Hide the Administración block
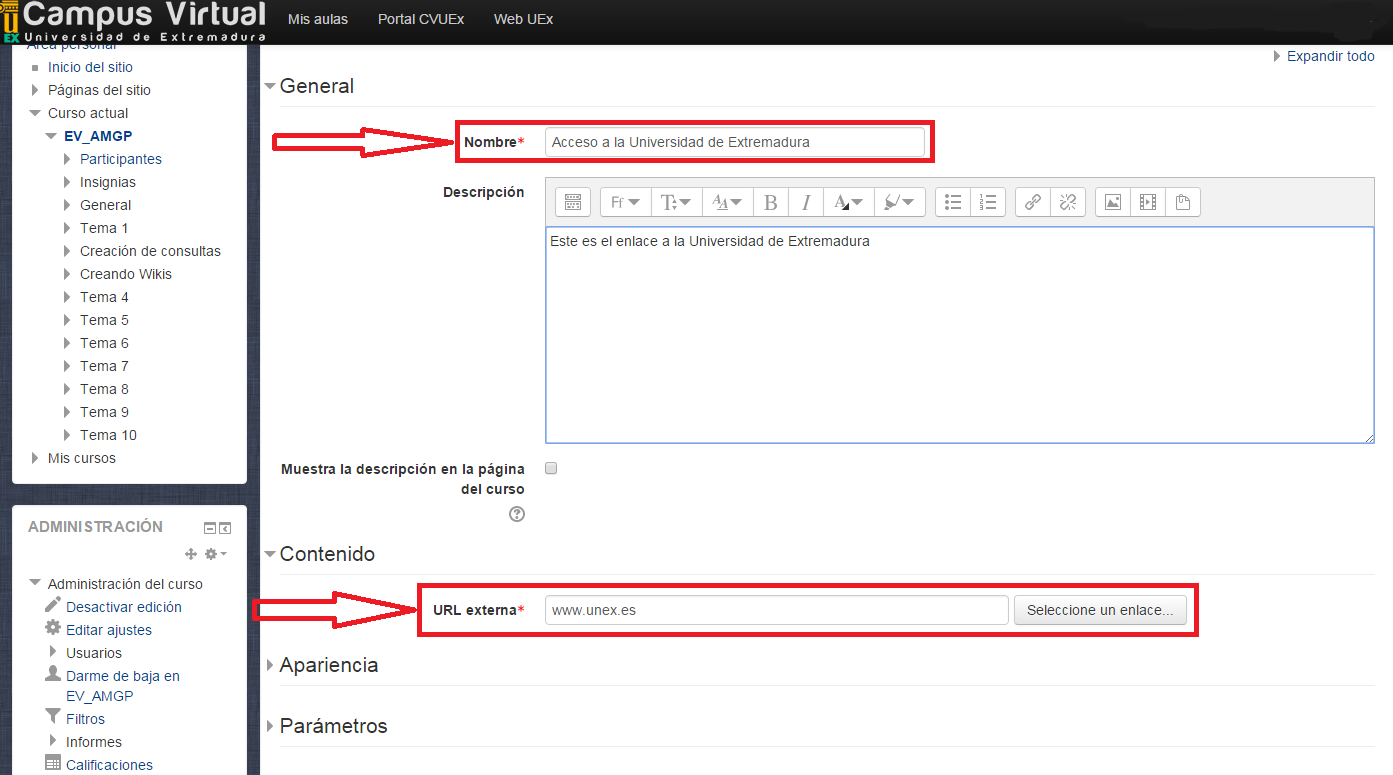 tap(210, 528)
